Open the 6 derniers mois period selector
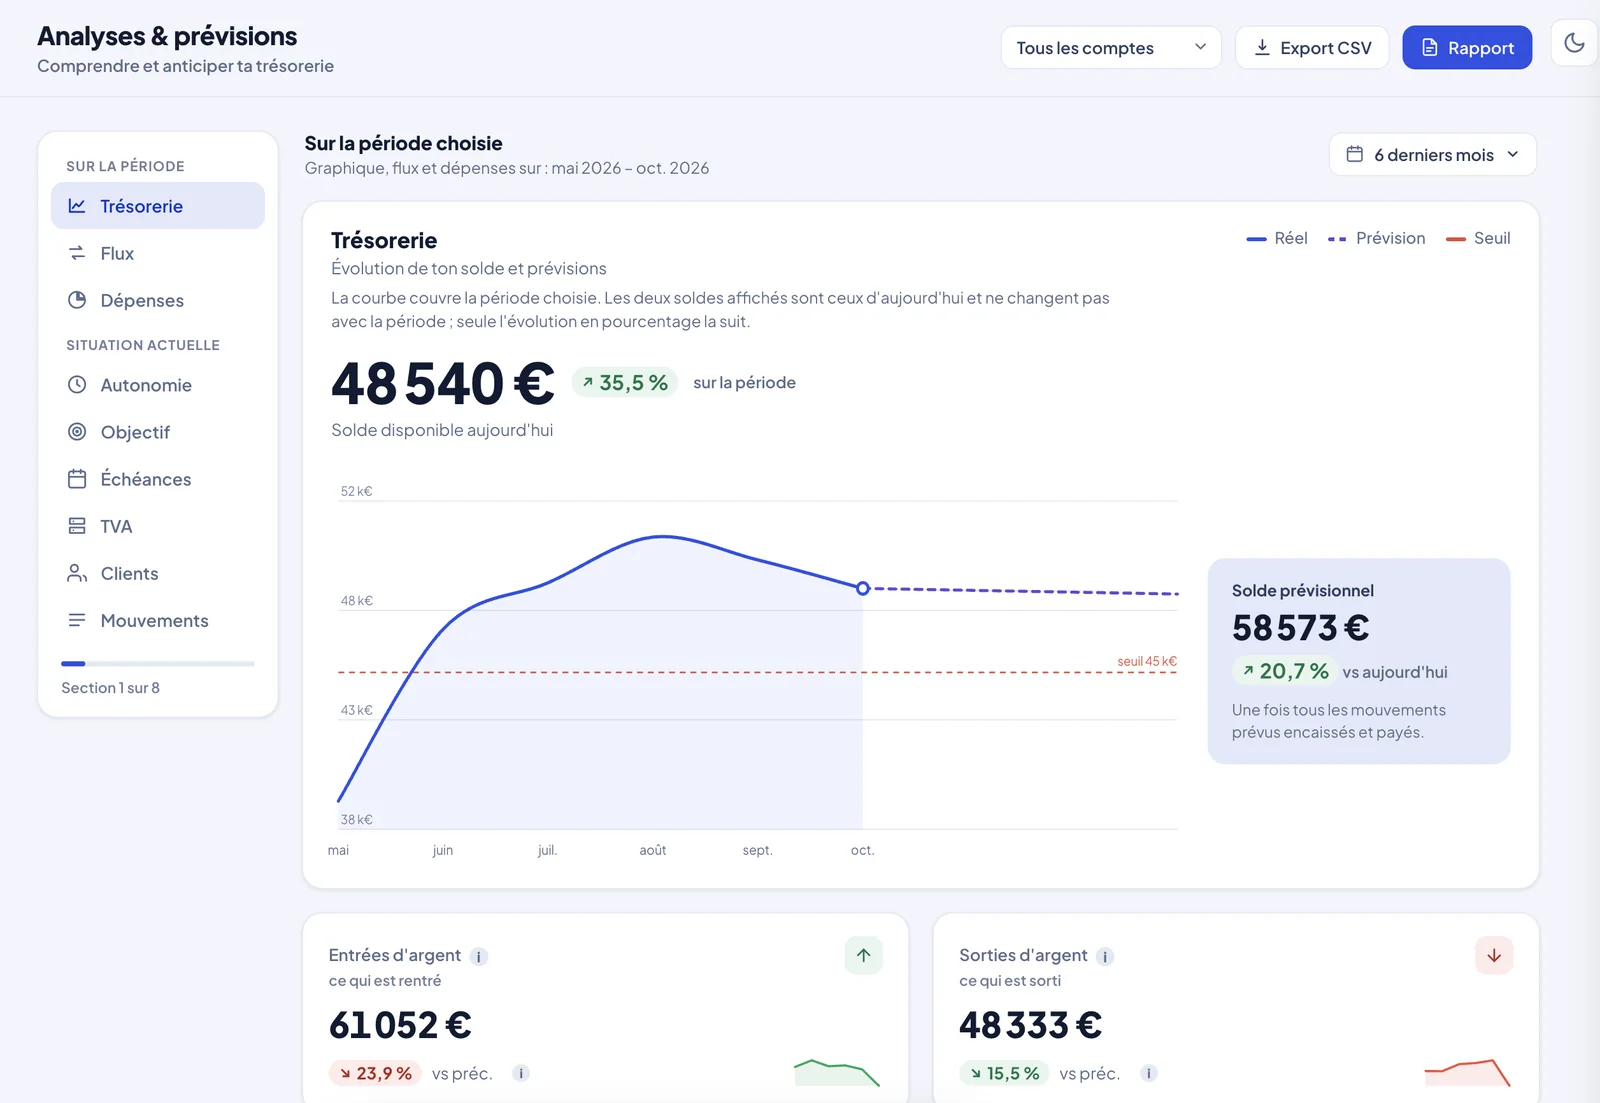Screen dimensions: 1600x1103 click(x=1432, y=155)
